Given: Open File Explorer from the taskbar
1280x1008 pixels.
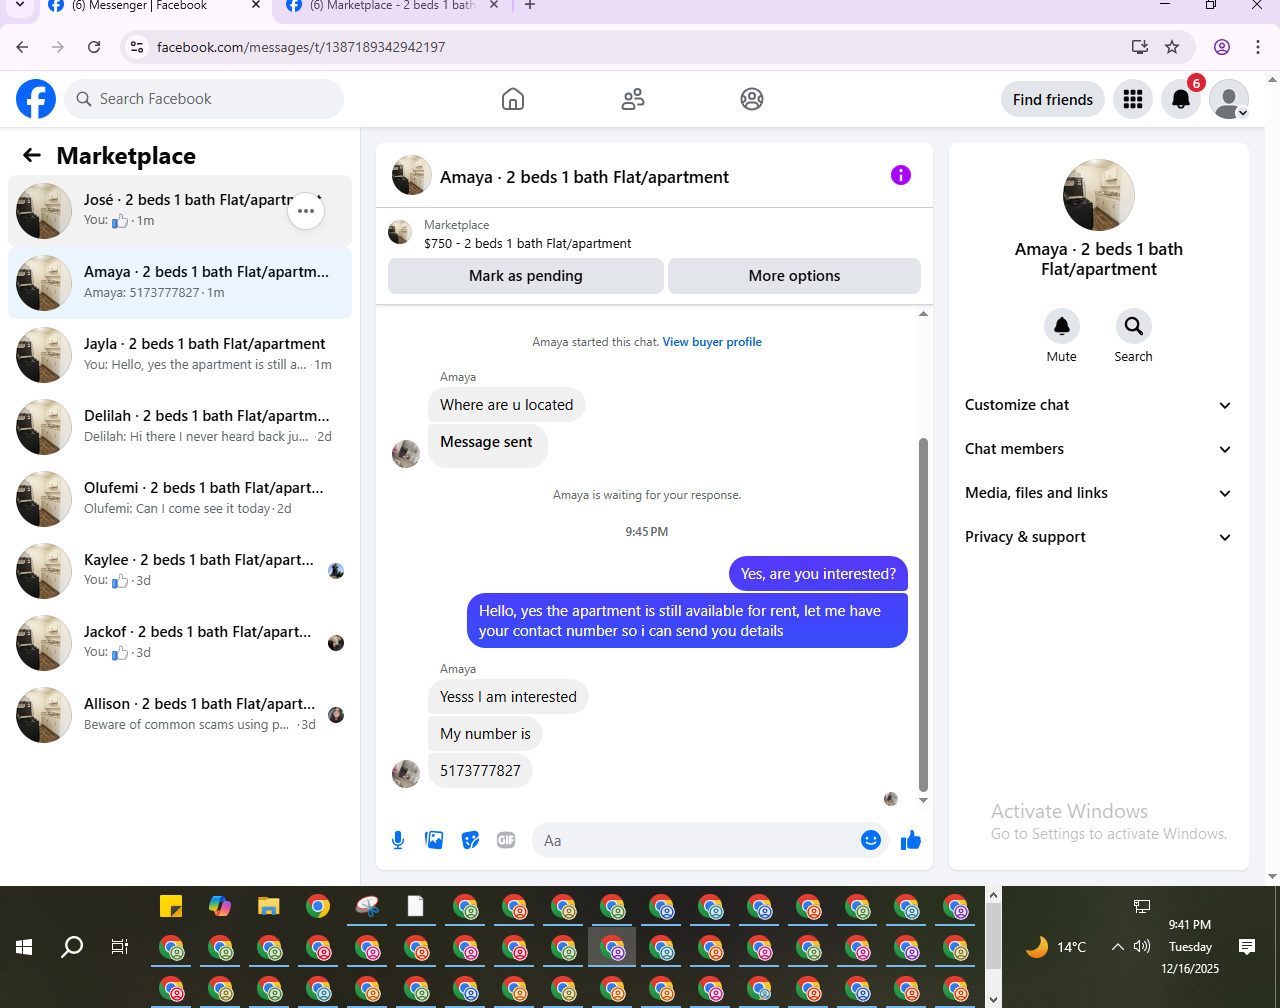Looking at the screenshot, I should [x=268, y=907].
